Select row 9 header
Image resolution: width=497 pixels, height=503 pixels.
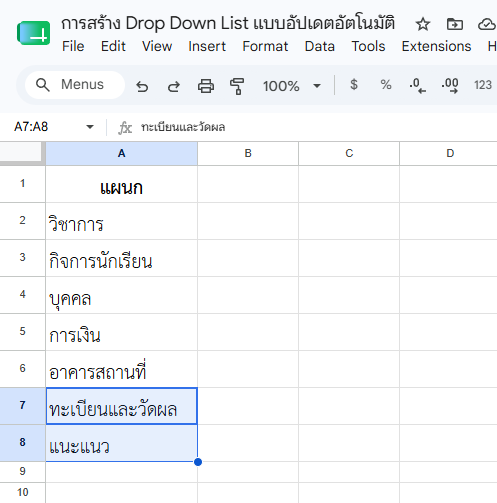(22, 472)
